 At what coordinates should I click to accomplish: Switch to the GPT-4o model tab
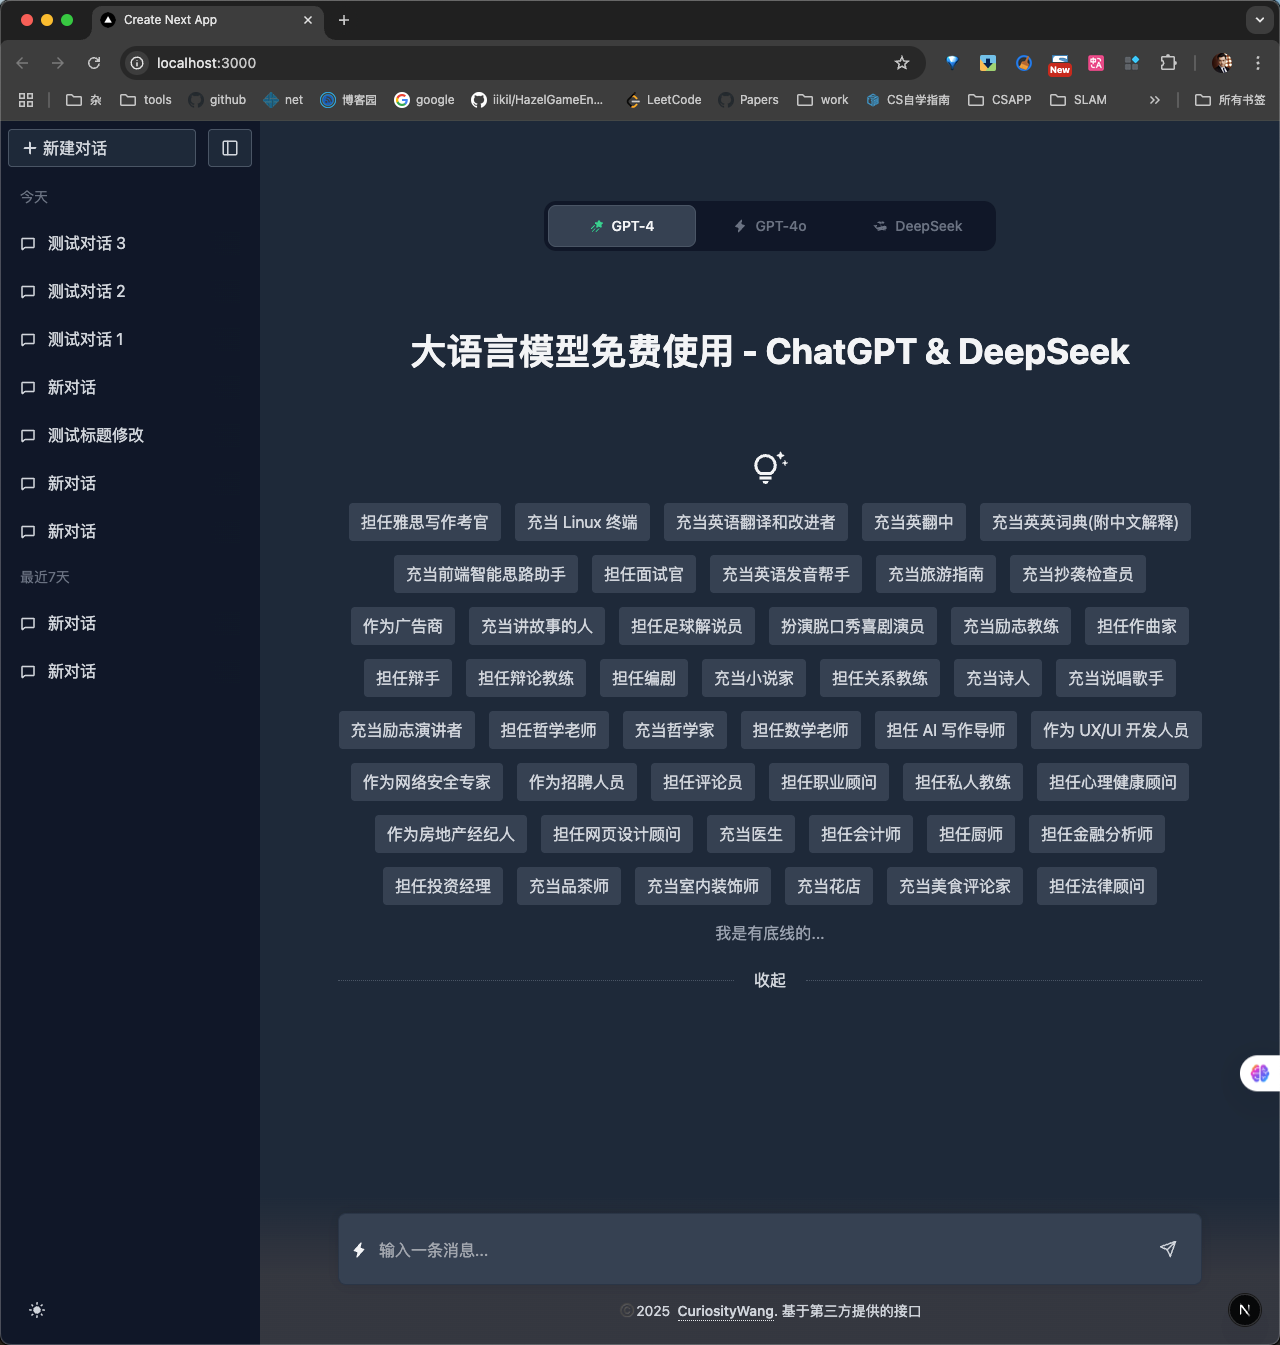(770, 226)
